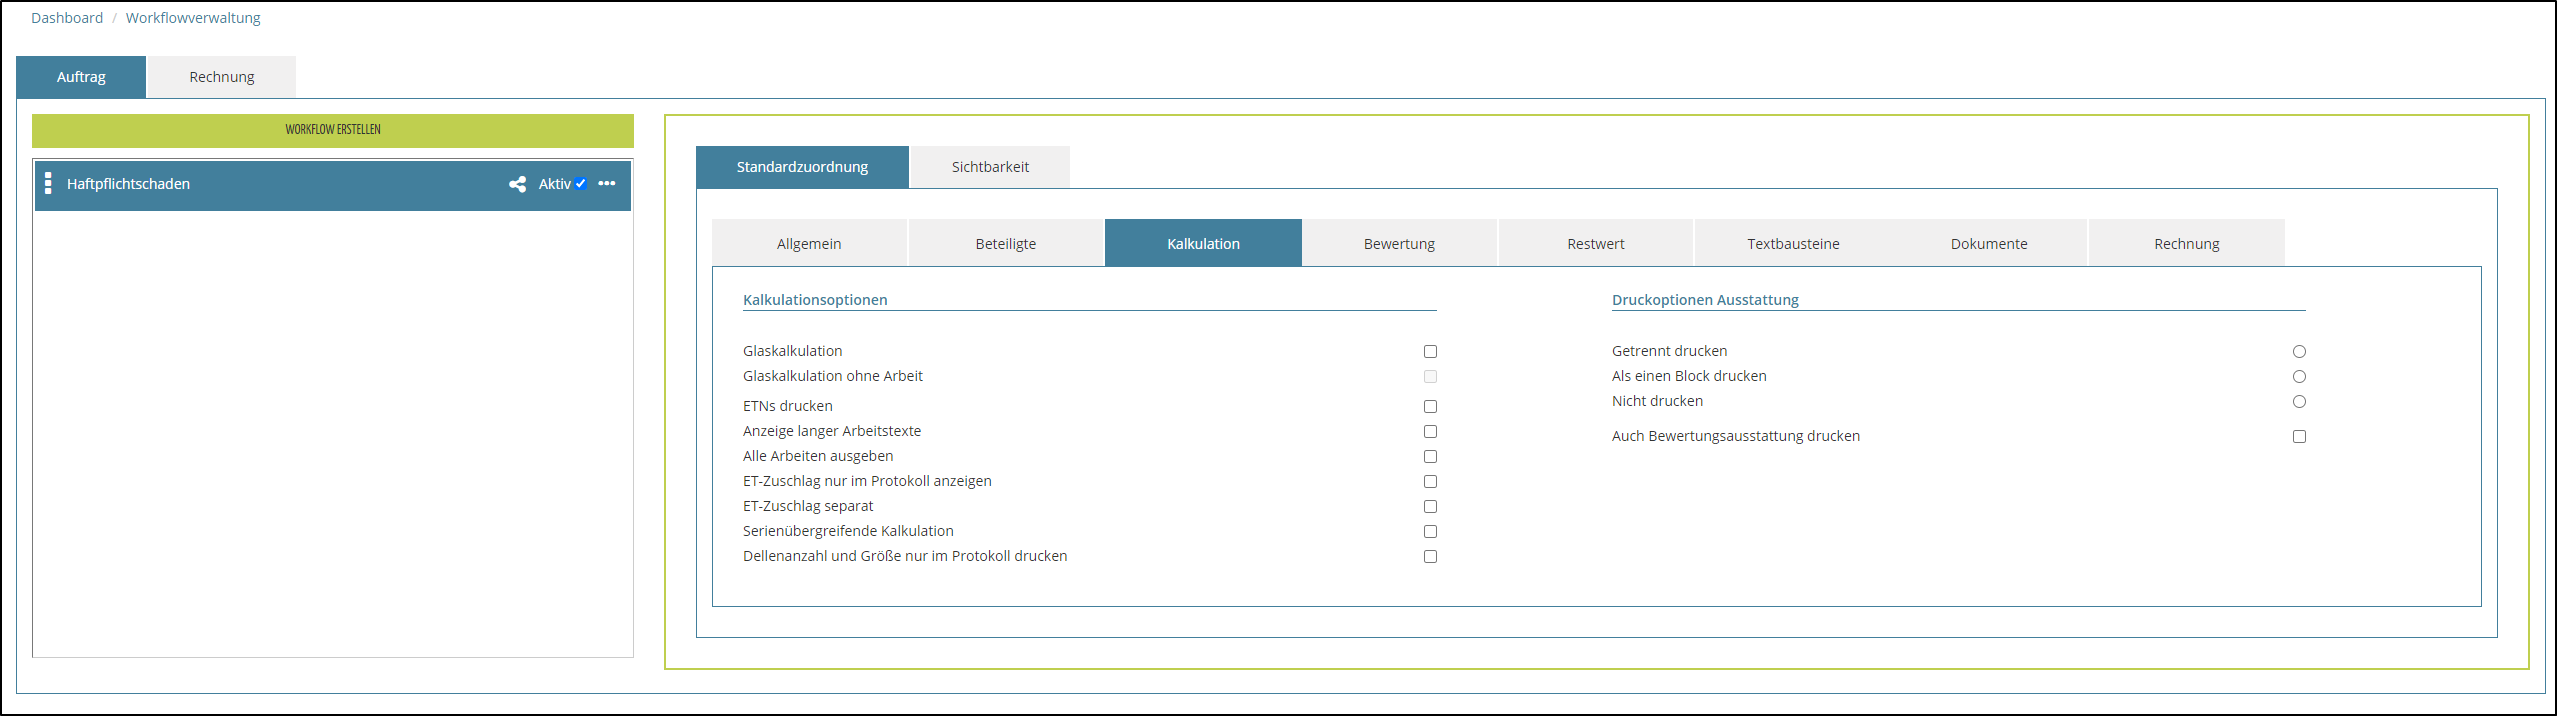Viewport: 2557px width, 716px height.
Task: Enable the Glaskalkulation checkbox
Action: [1430, 352]
